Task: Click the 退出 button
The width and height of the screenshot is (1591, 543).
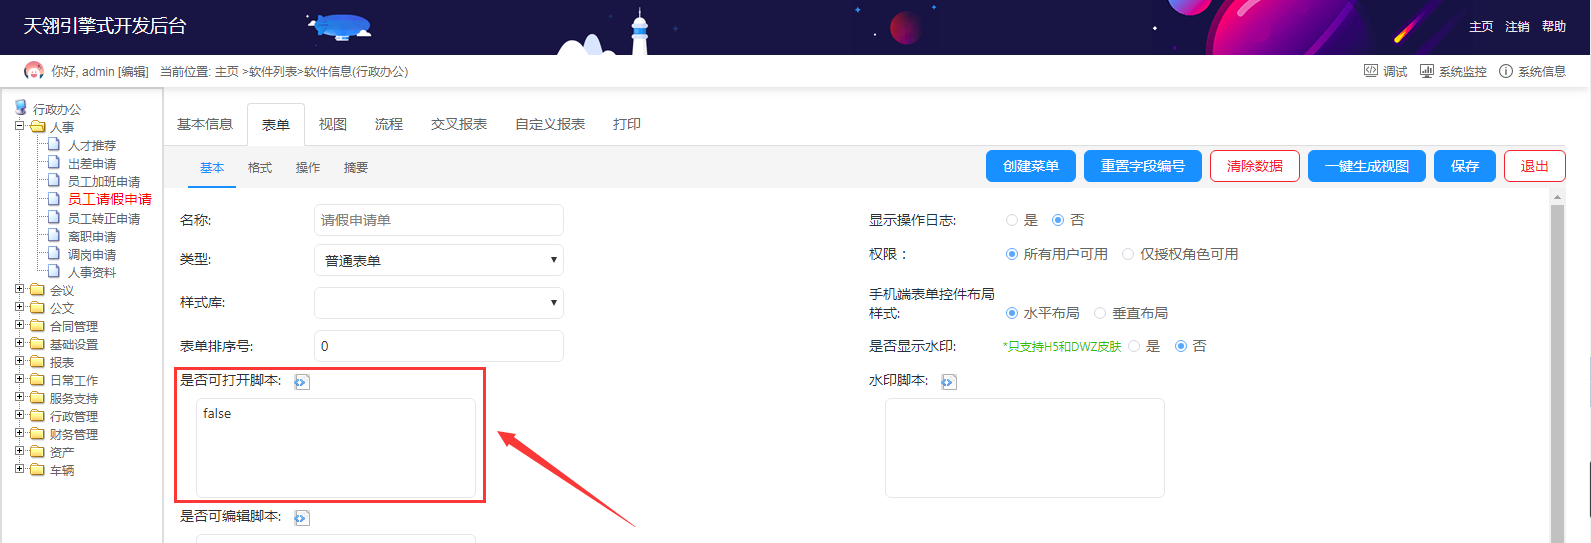Action: pyautogui.click(x=1535, y=166)
